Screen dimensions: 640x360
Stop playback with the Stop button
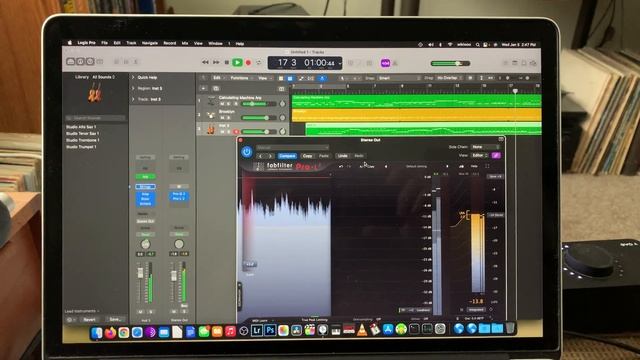[227, 62]
